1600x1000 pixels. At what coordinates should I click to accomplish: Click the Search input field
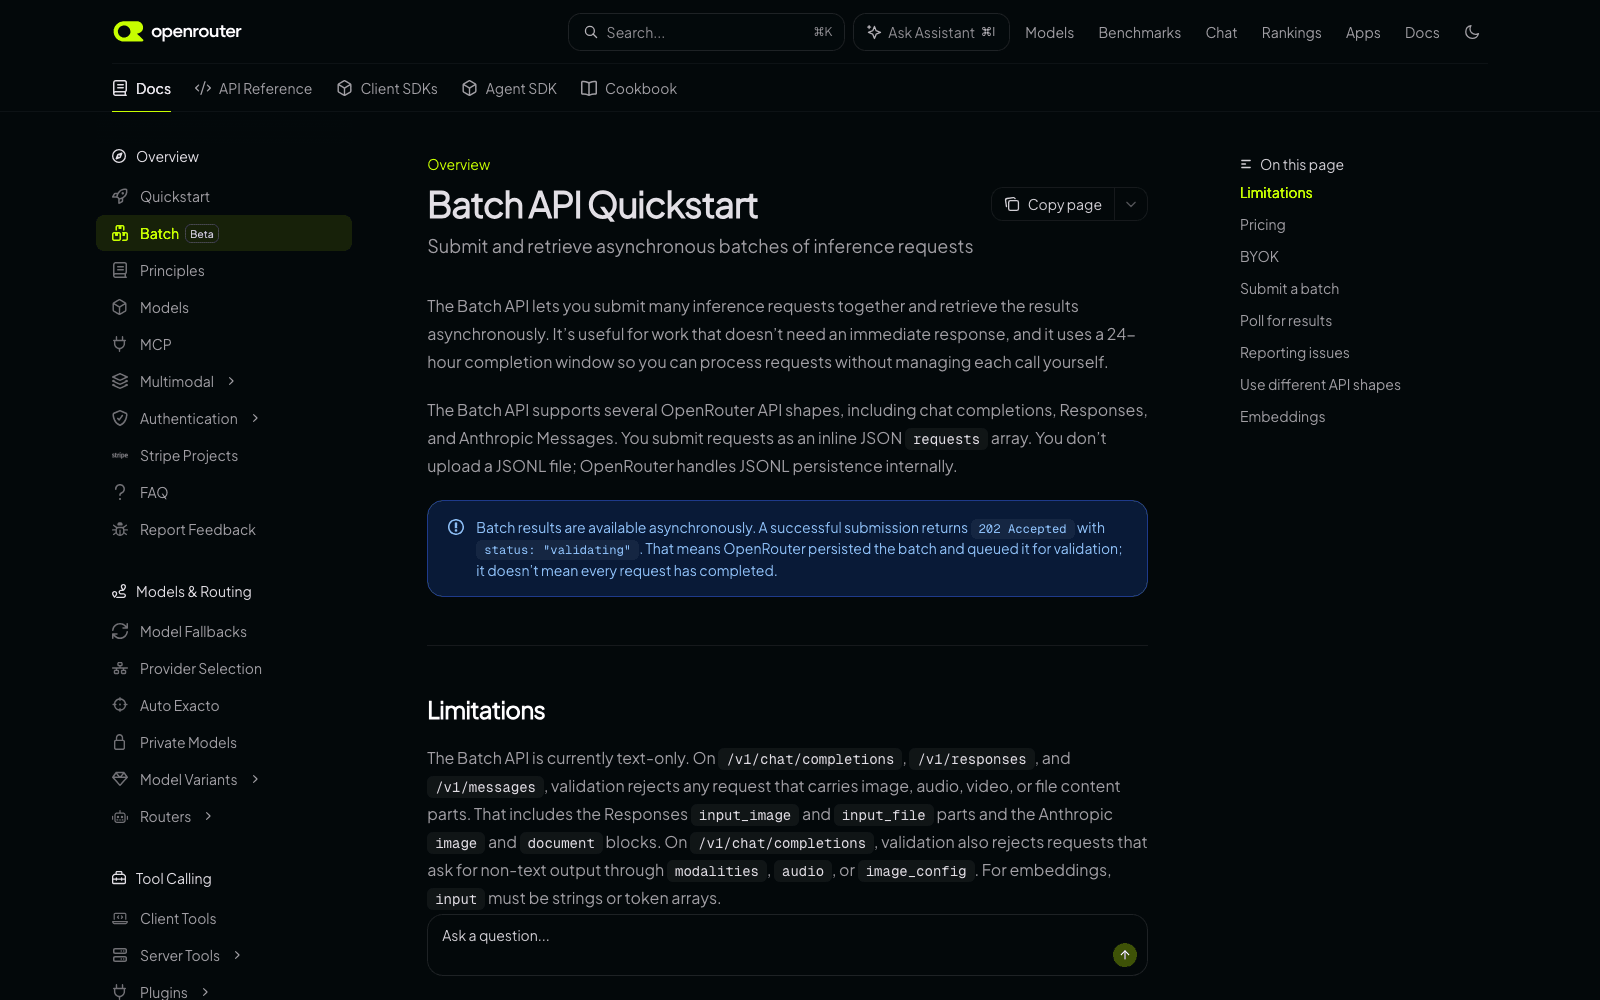[x=706, y=32]
